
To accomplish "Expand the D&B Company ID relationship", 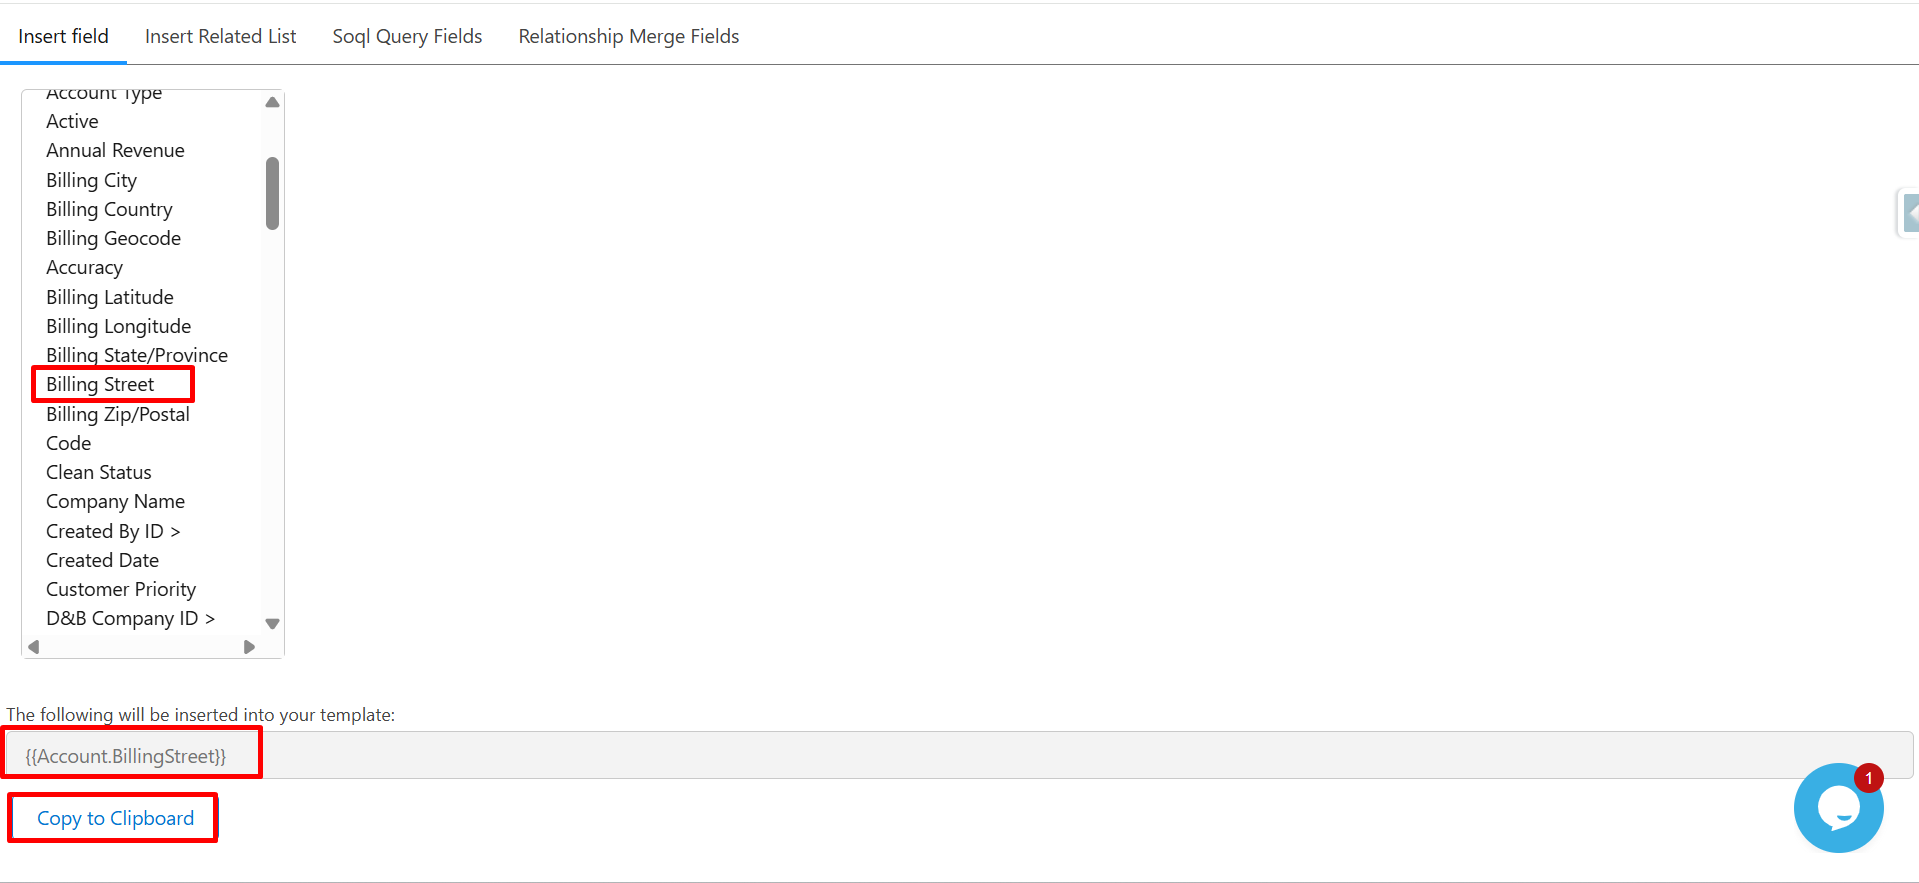I will tap(130, 618).
